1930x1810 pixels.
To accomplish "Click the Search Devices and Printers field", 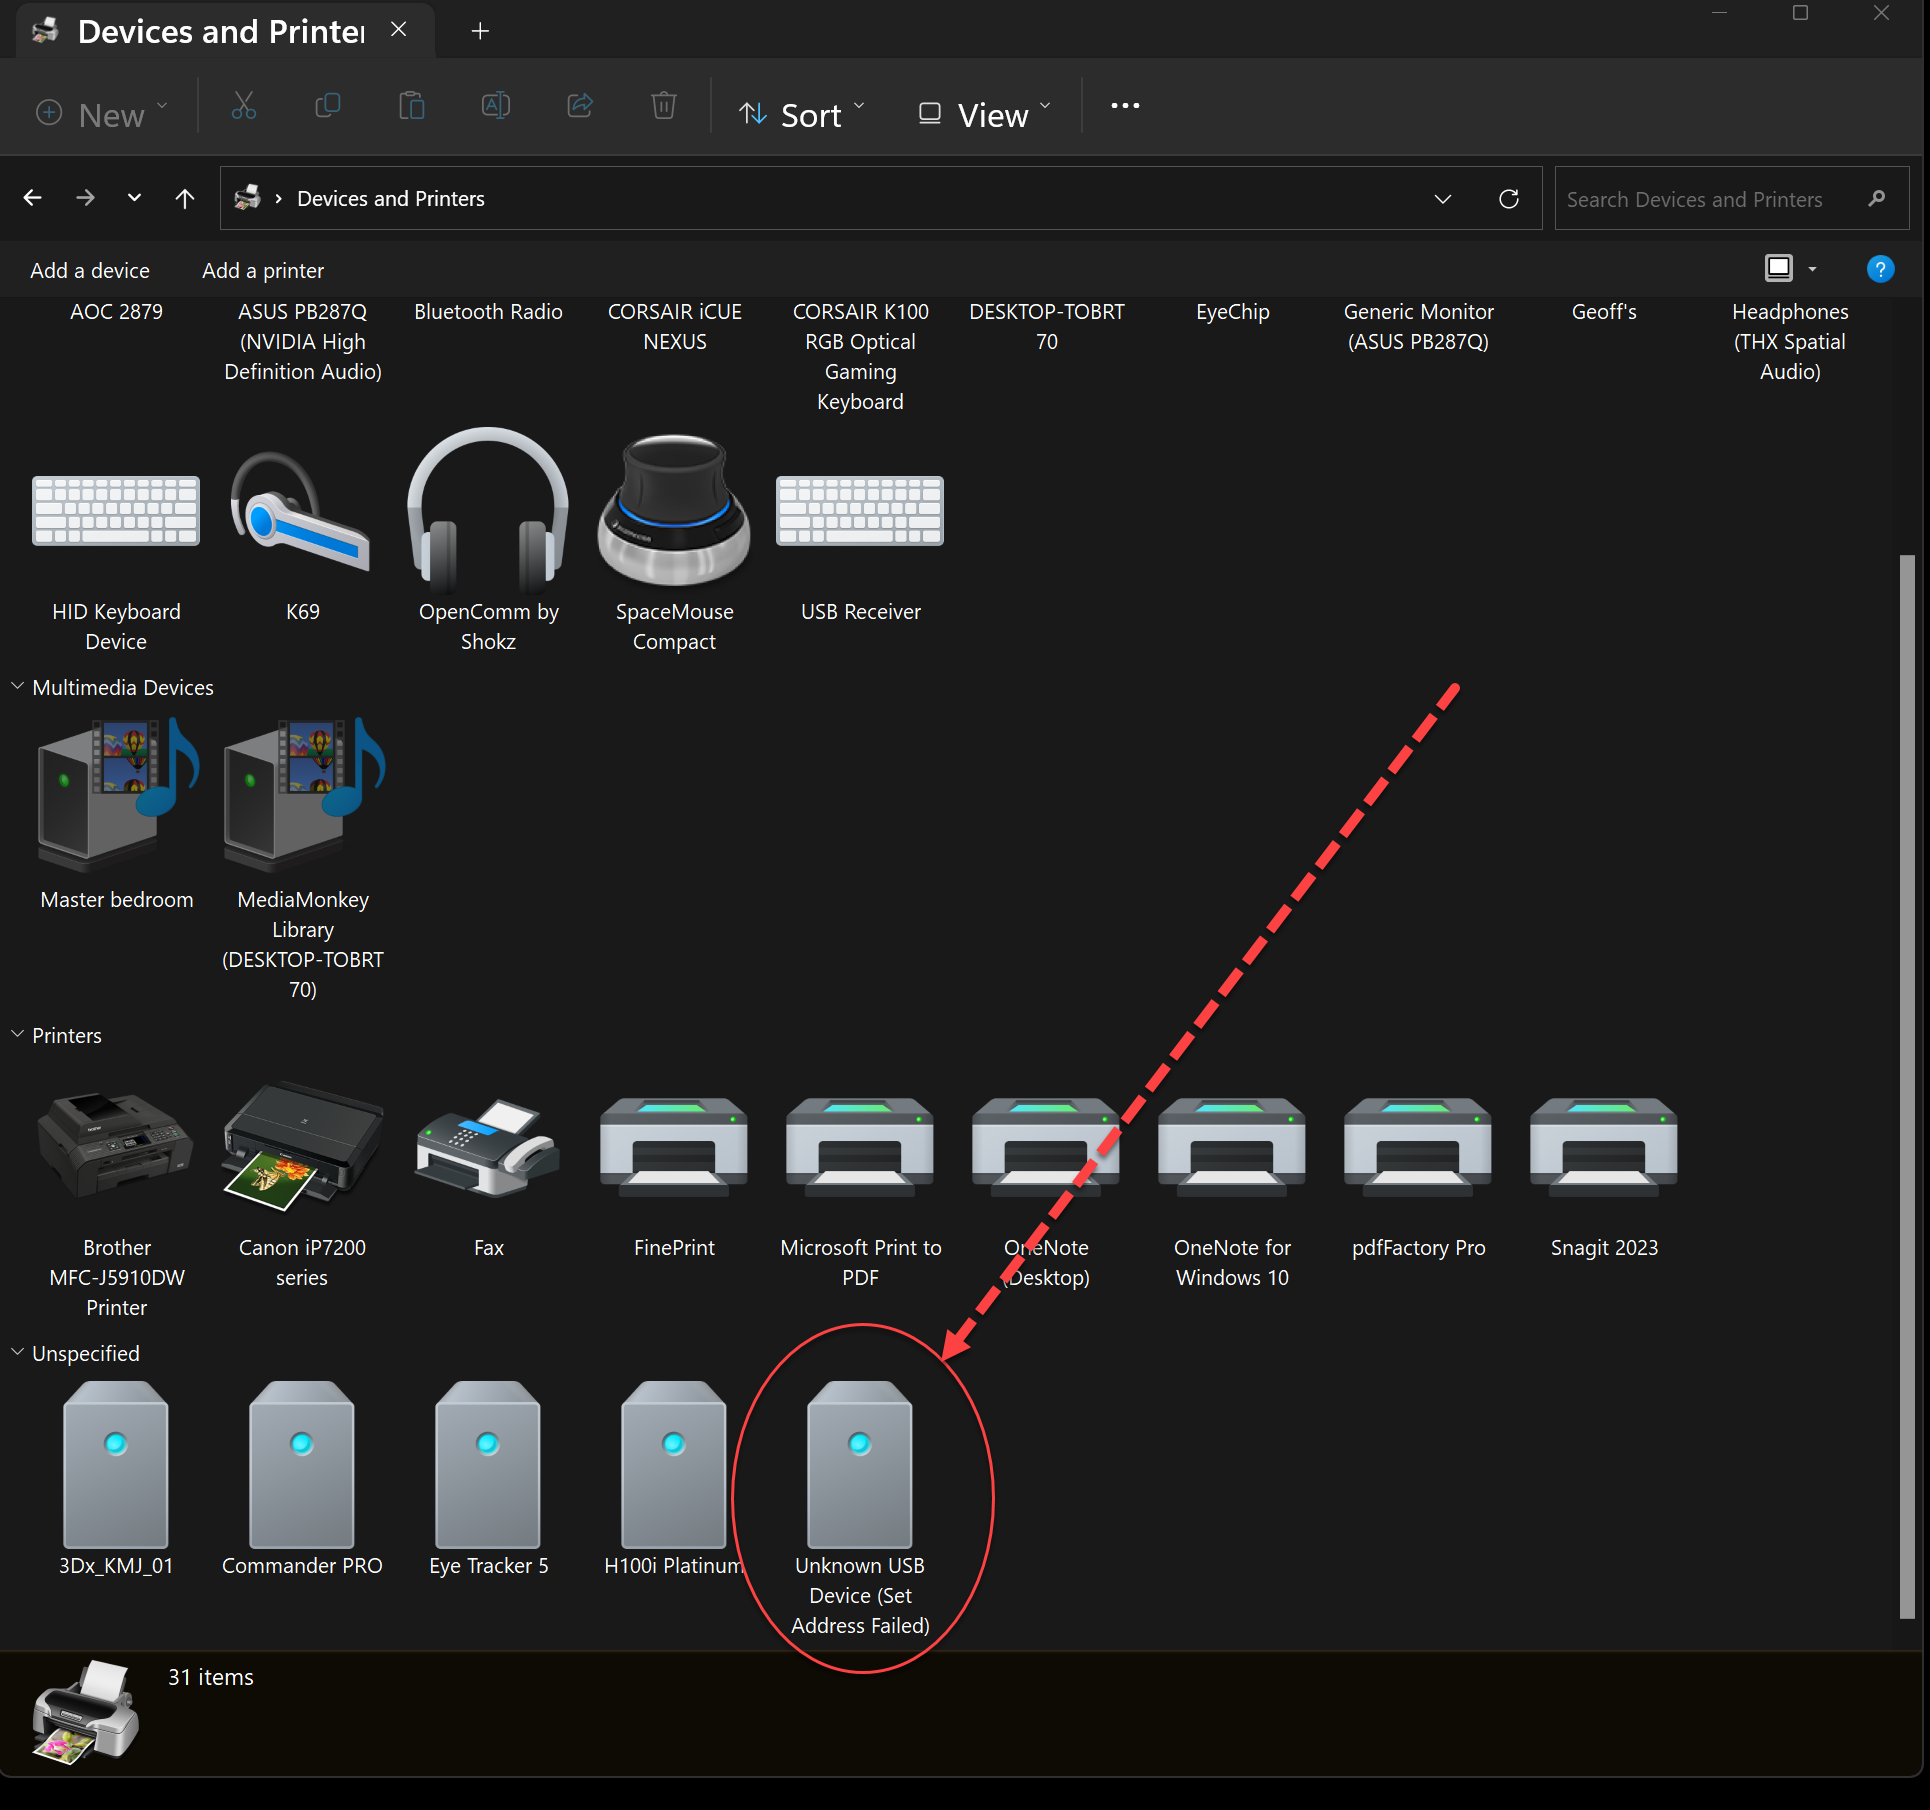I will click(1700, 199).
